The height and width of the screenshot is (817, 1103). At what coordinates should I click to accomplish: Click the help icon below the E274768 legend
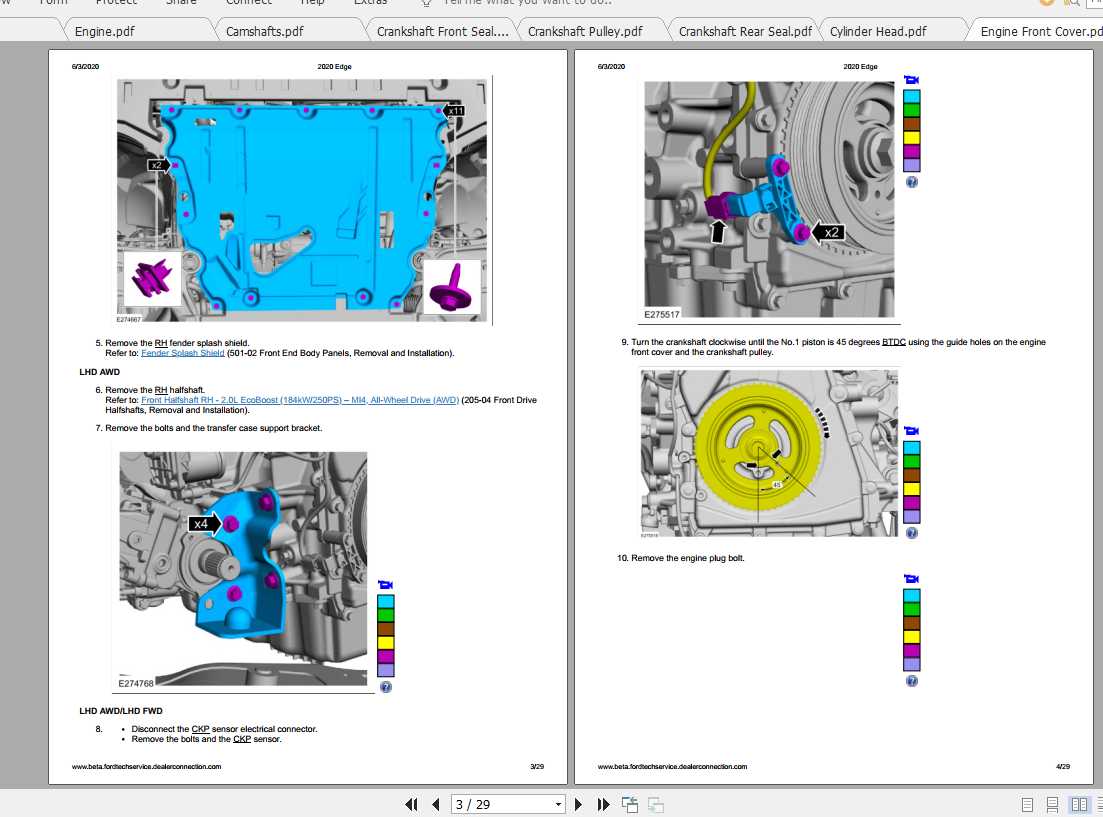coord(385,687)
